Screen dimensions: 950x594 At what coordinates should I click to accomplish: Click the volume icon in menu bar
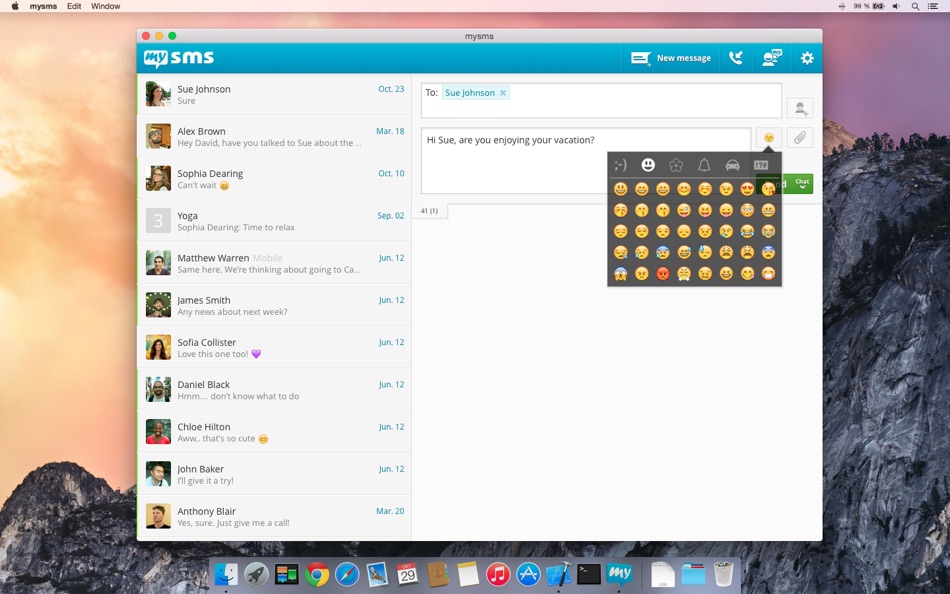896,6
